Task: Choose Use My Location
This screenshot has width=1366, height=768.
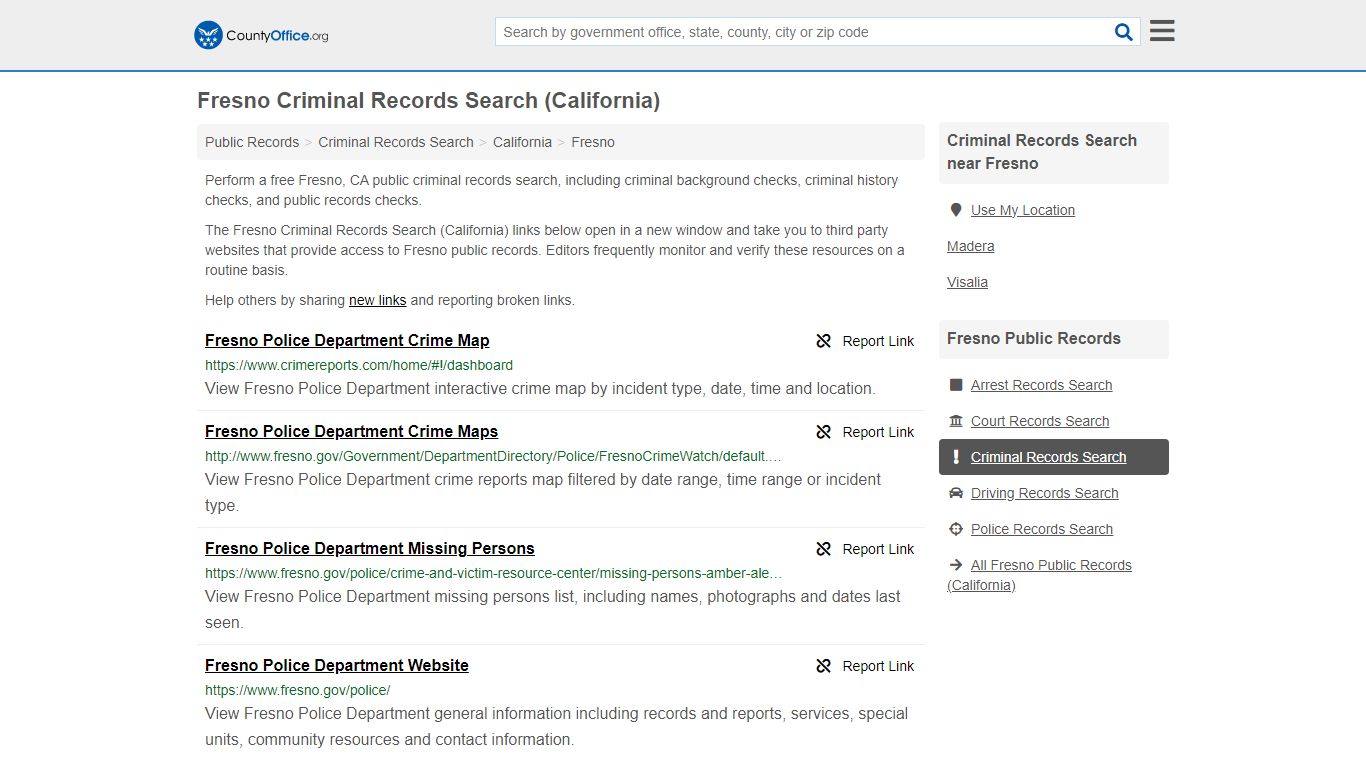Action: (x=1023, y=210)
